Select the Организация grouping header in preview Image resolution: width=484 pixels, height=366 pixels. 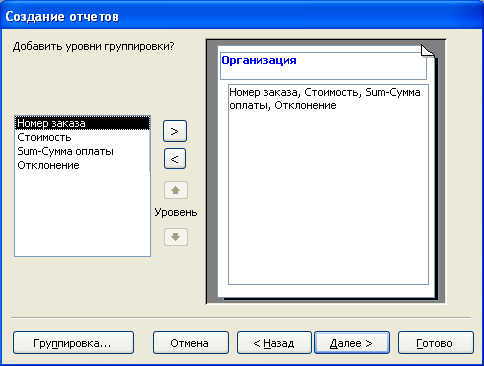pos(323,66)
